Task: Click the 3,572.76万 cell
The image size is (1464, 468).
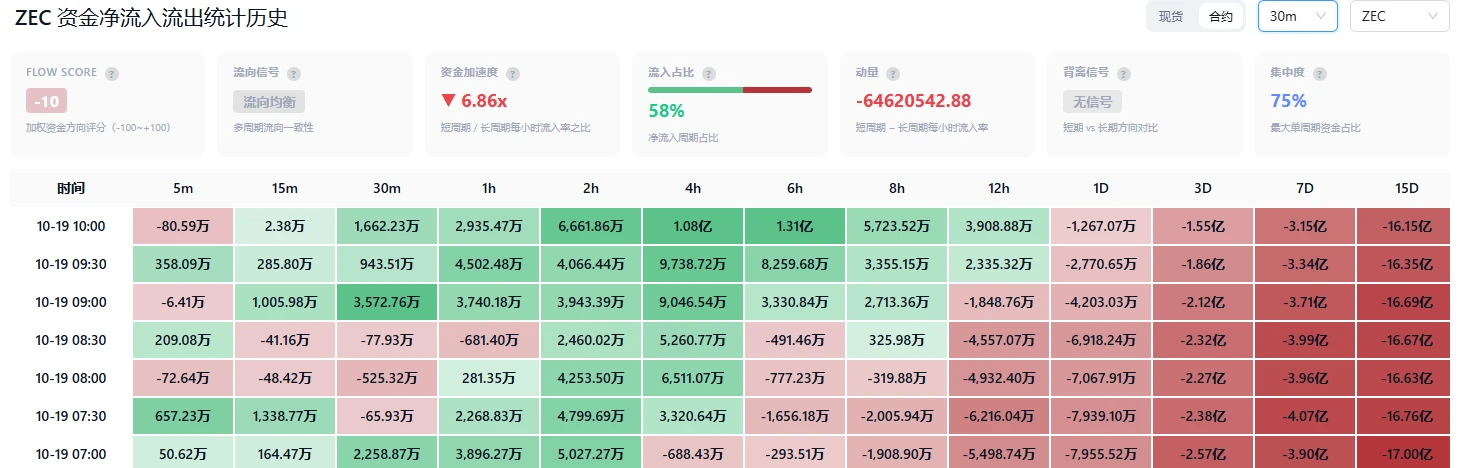Action: click(x=387, y=303)
